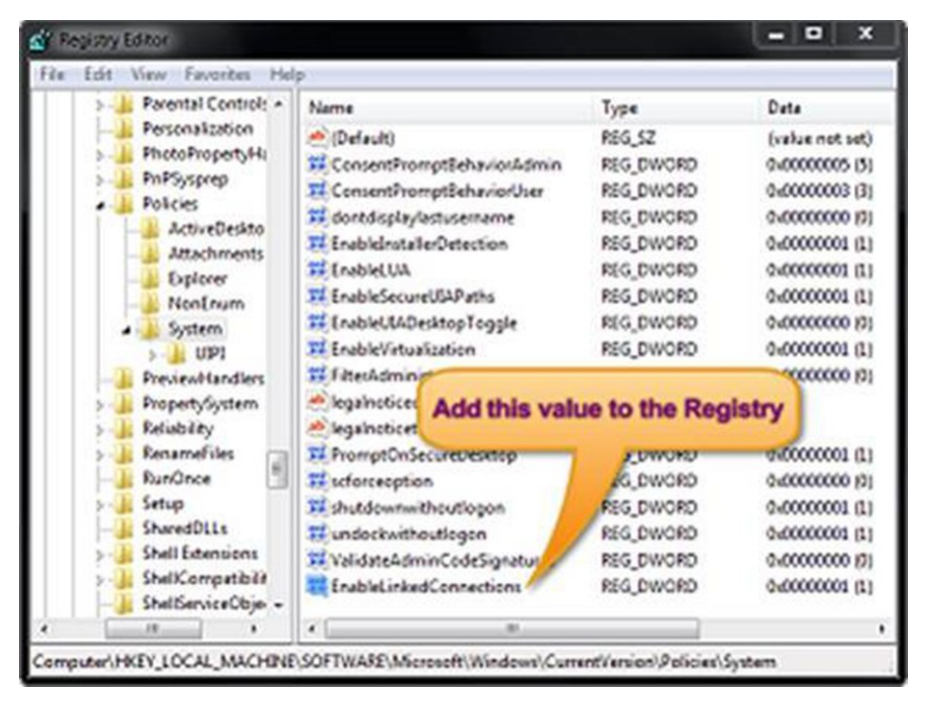Select the SharedDLLs key

[x=185, y=528]
